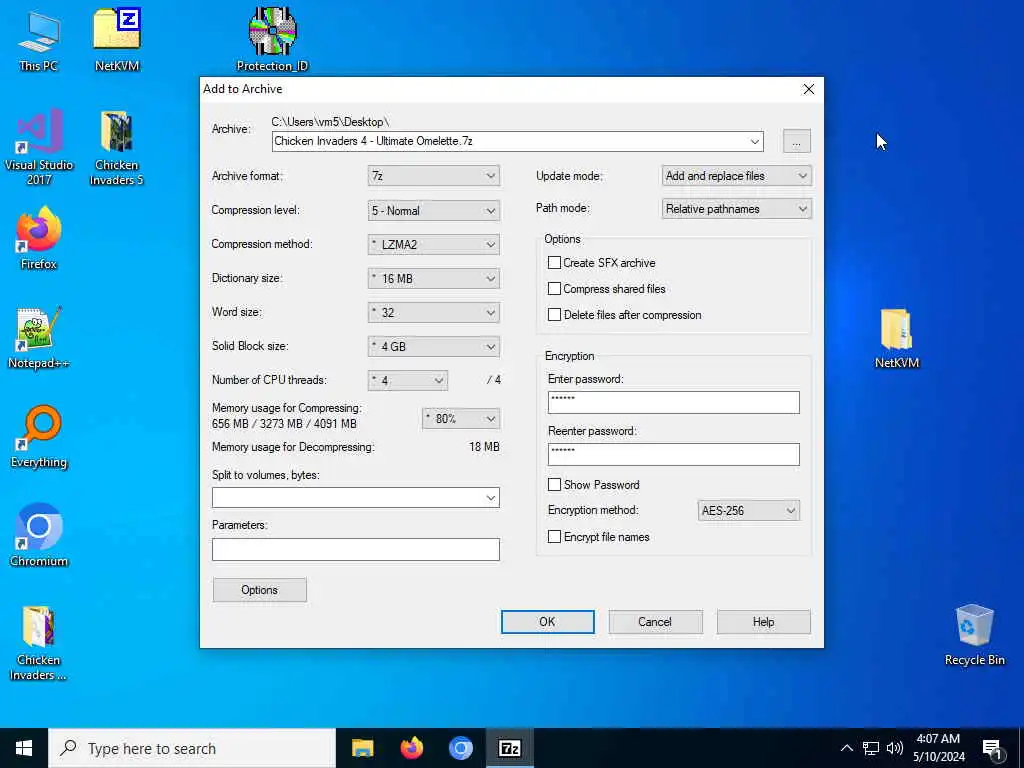
Task: Open Path mode dropdown
Action: 737,209
